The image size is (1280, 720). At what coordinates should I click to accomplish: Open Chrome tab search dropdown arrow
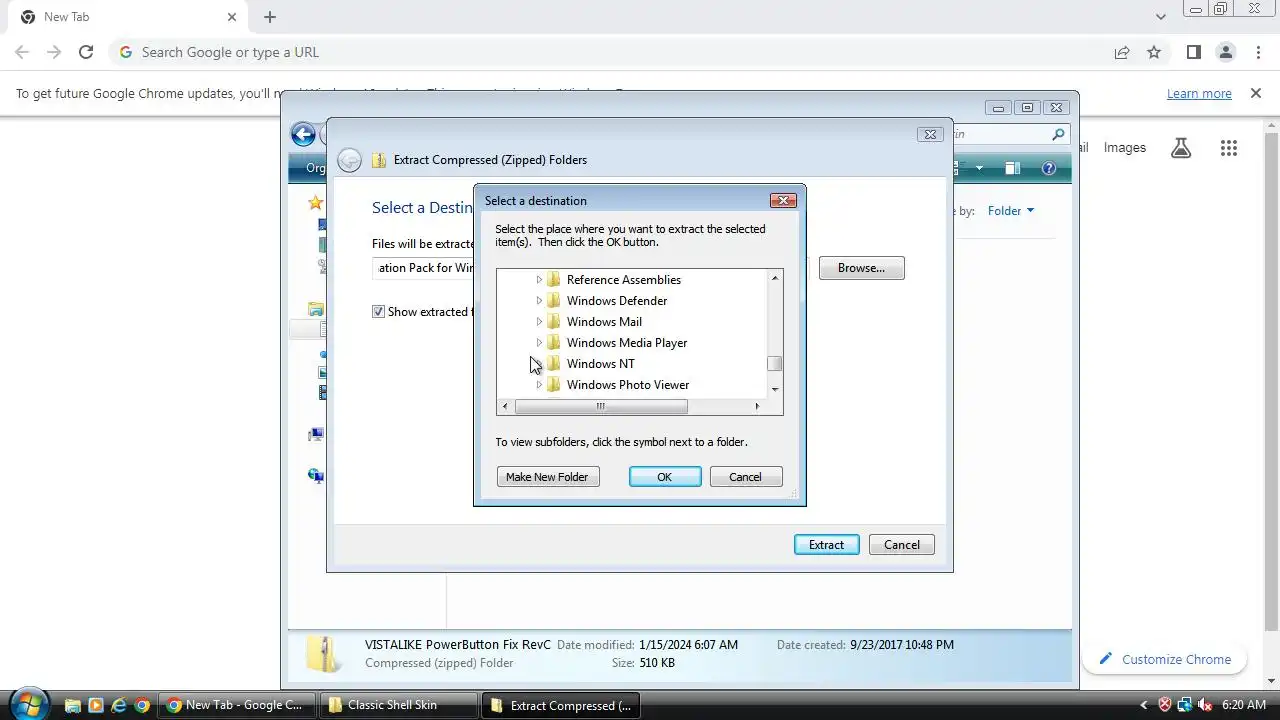pos(1160,17)
